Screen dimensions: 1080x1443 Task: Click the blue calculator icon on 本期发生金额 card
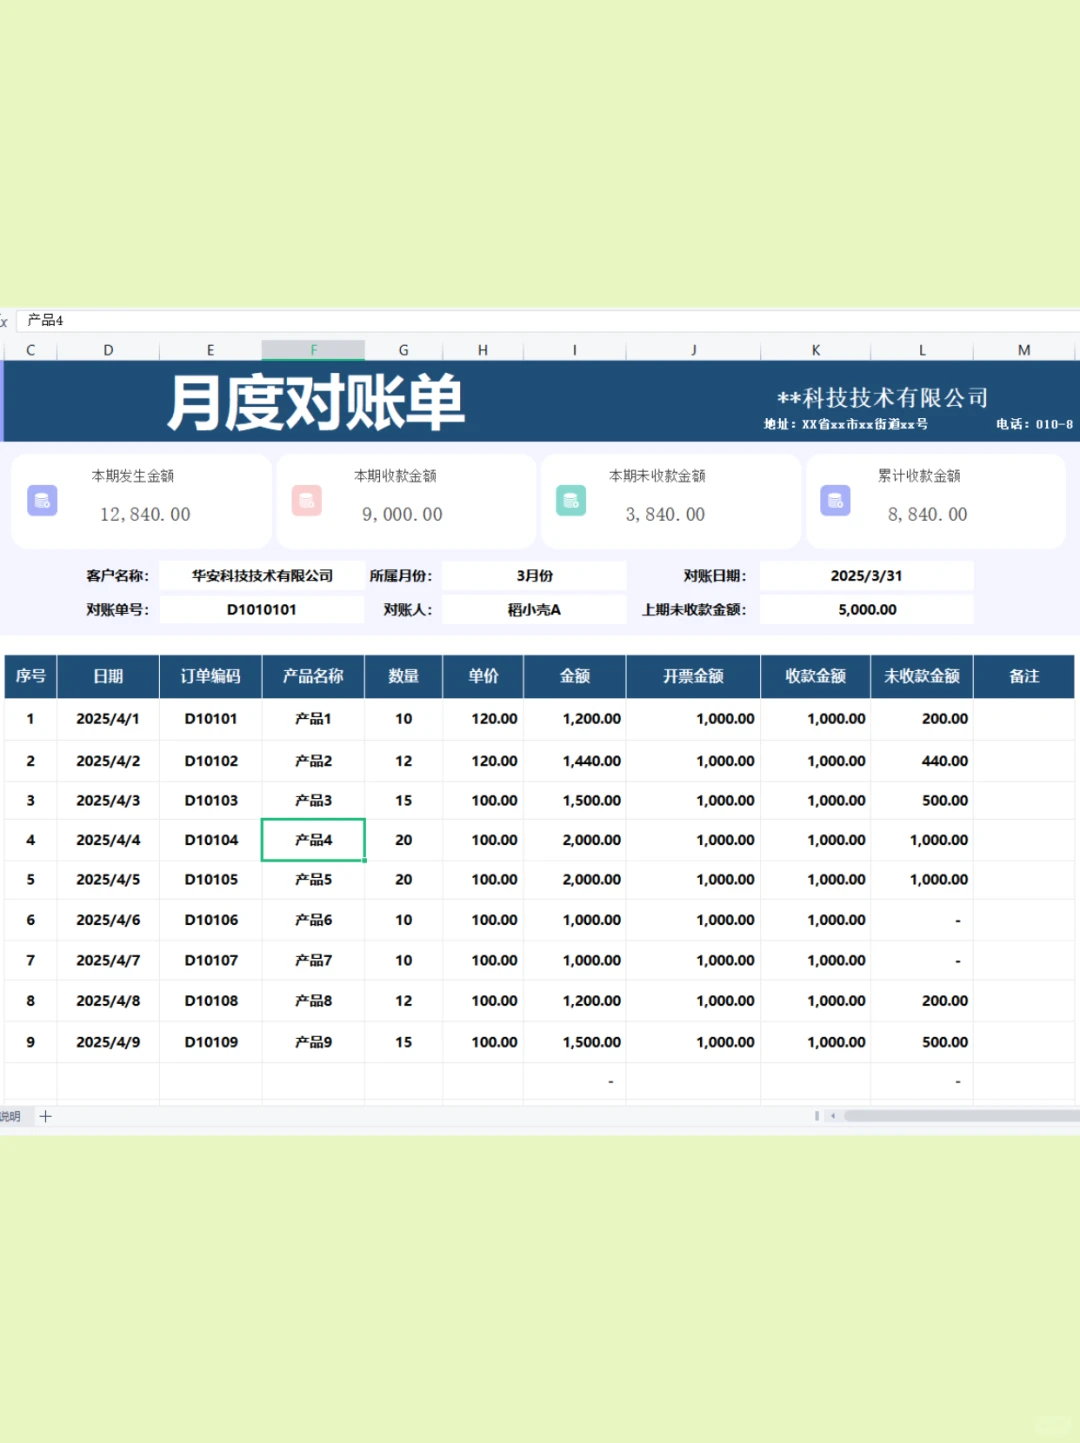click(41, 501)
